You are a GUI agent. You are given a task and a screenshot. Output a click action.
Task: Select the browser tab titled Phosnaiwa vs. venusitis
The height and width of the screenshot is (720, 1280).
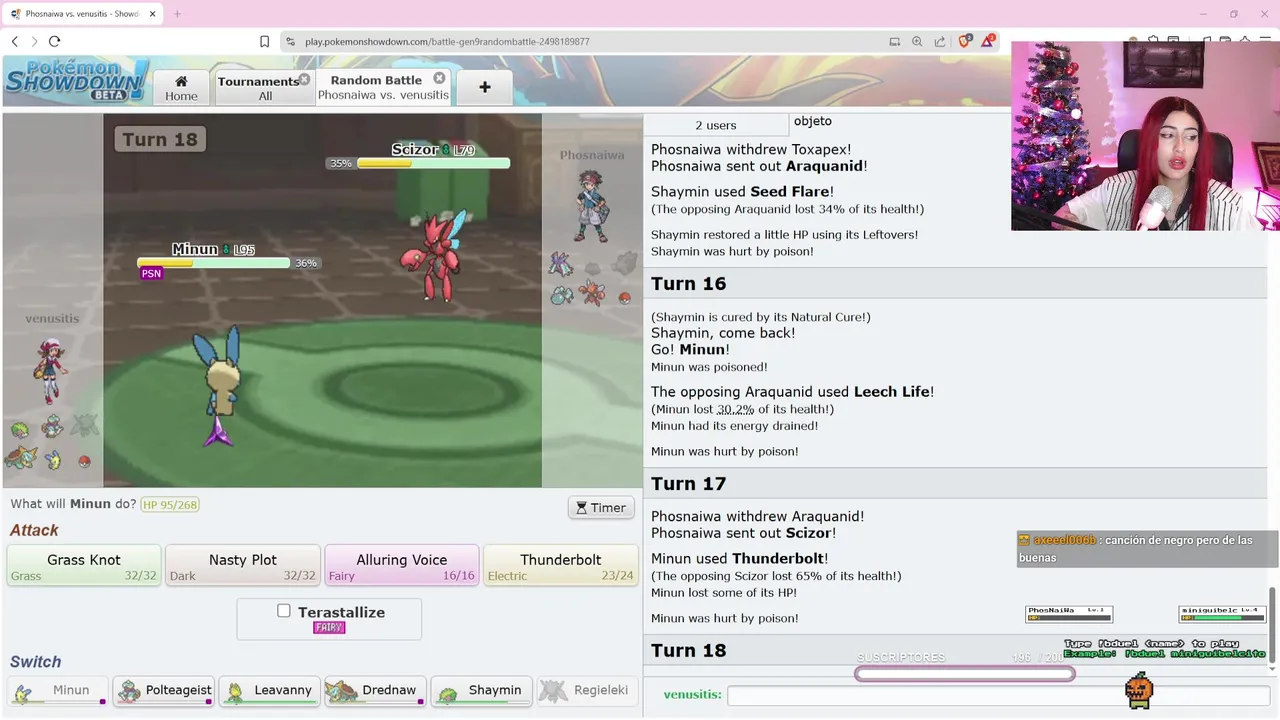[x=82, y=14]
